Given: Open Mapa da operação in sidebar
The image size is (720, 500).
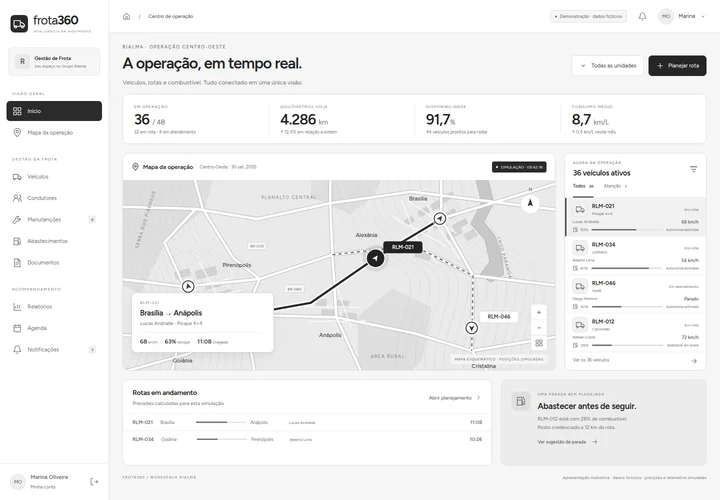Looking at the screenshot, I should (54, 133).
